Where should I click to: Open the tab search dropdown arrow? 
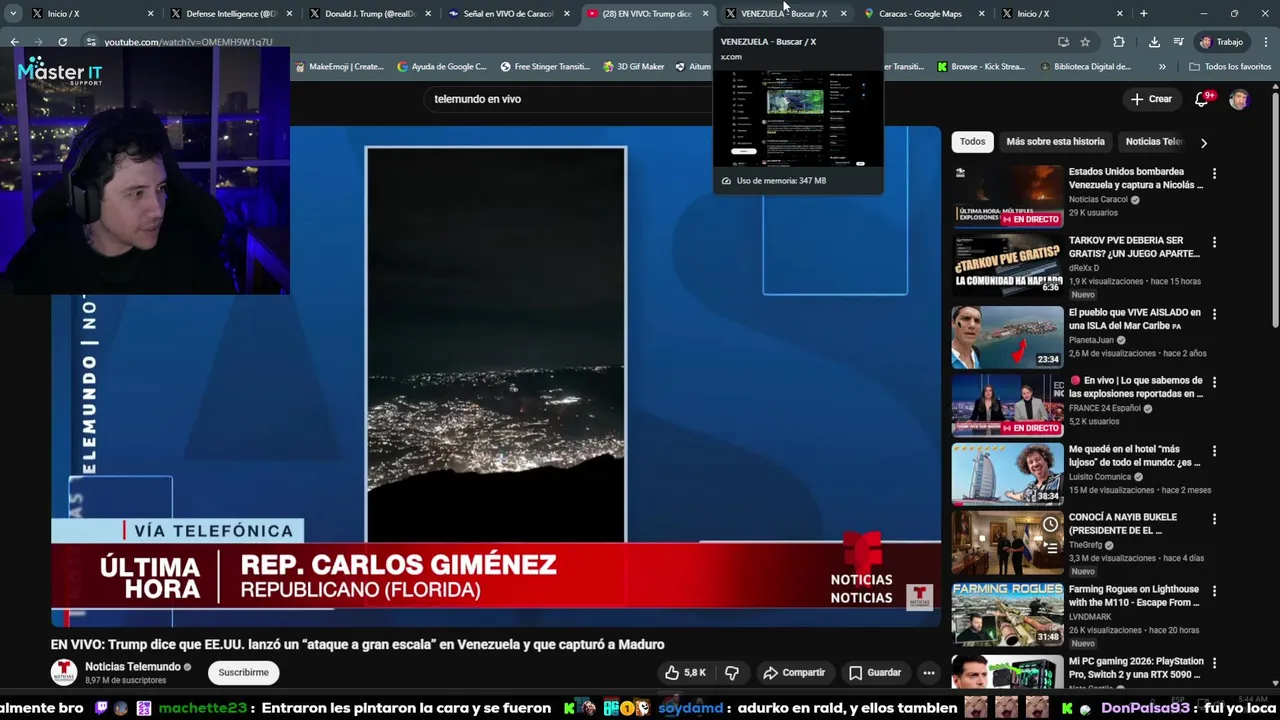click(13, 14)
